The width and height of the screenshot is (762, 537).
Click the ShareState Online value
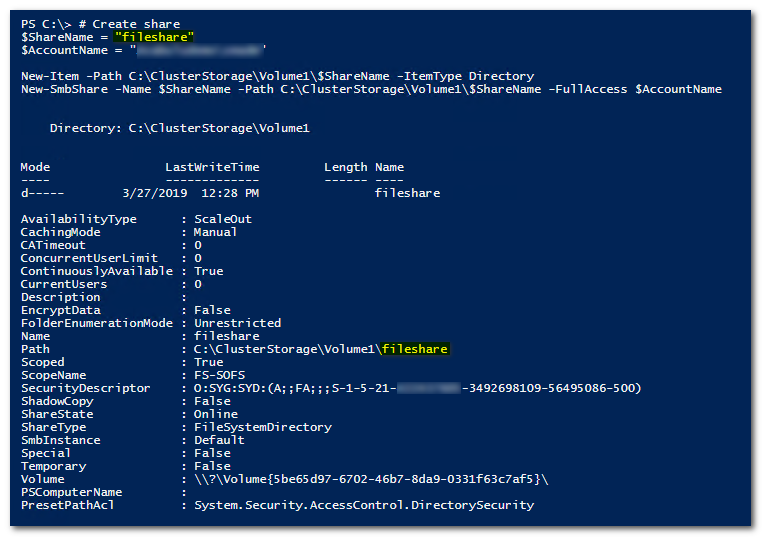(216, 414)
